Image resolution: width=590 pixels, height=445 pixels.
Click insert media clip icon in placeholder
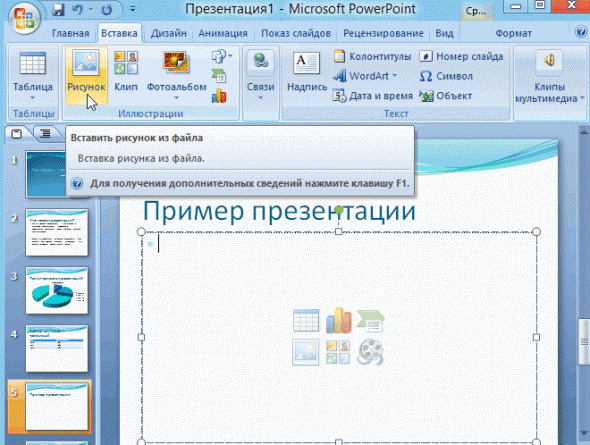point(370,352)
